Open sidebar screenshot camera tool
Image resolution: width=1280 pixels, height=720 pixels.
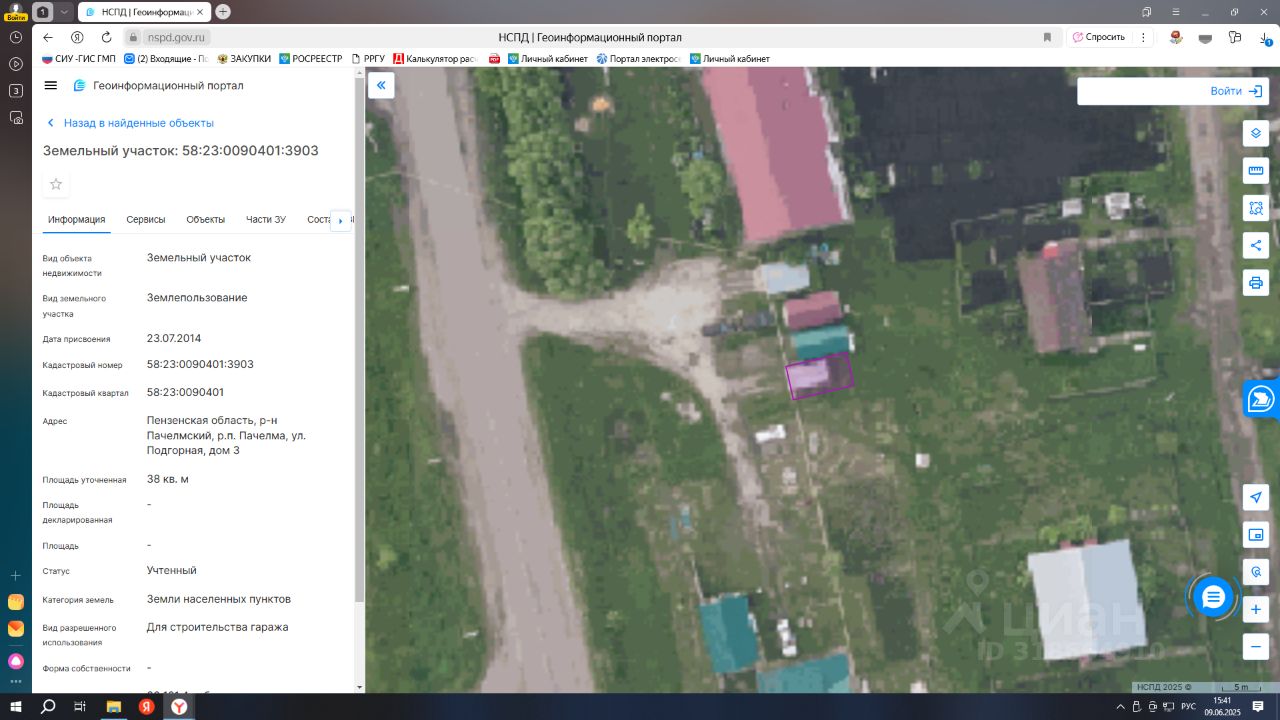16,117
